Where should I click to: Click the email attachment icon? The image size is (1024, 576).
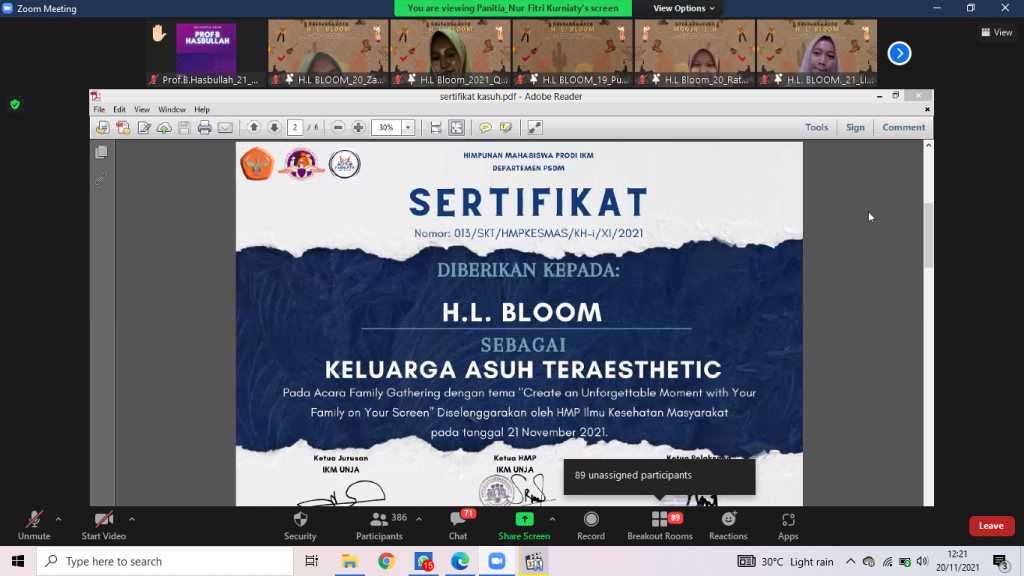coord(224,127)
